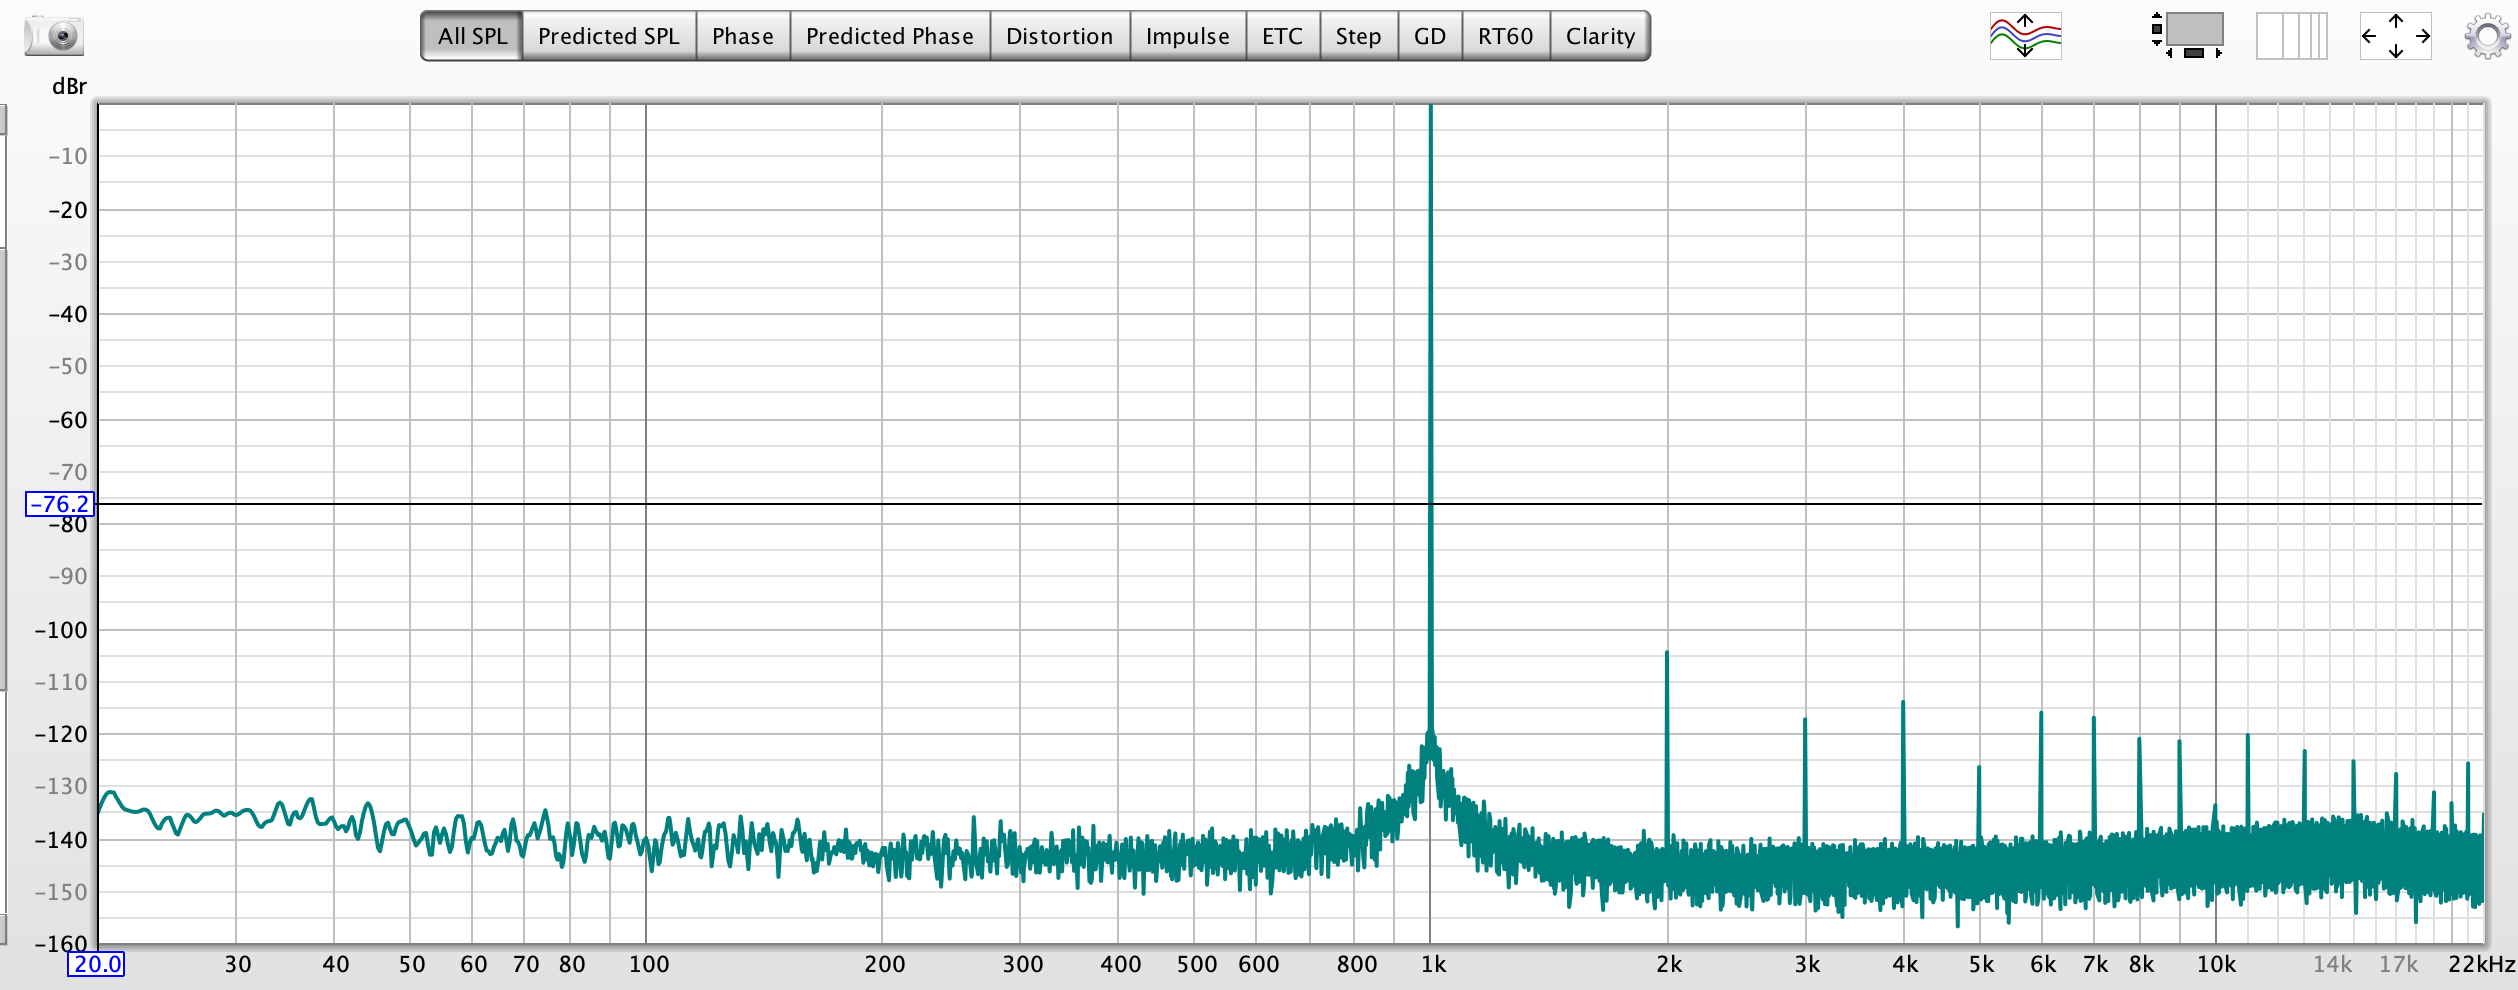
Task: Select the Predicted Phase tab
Action: (890, 36)
